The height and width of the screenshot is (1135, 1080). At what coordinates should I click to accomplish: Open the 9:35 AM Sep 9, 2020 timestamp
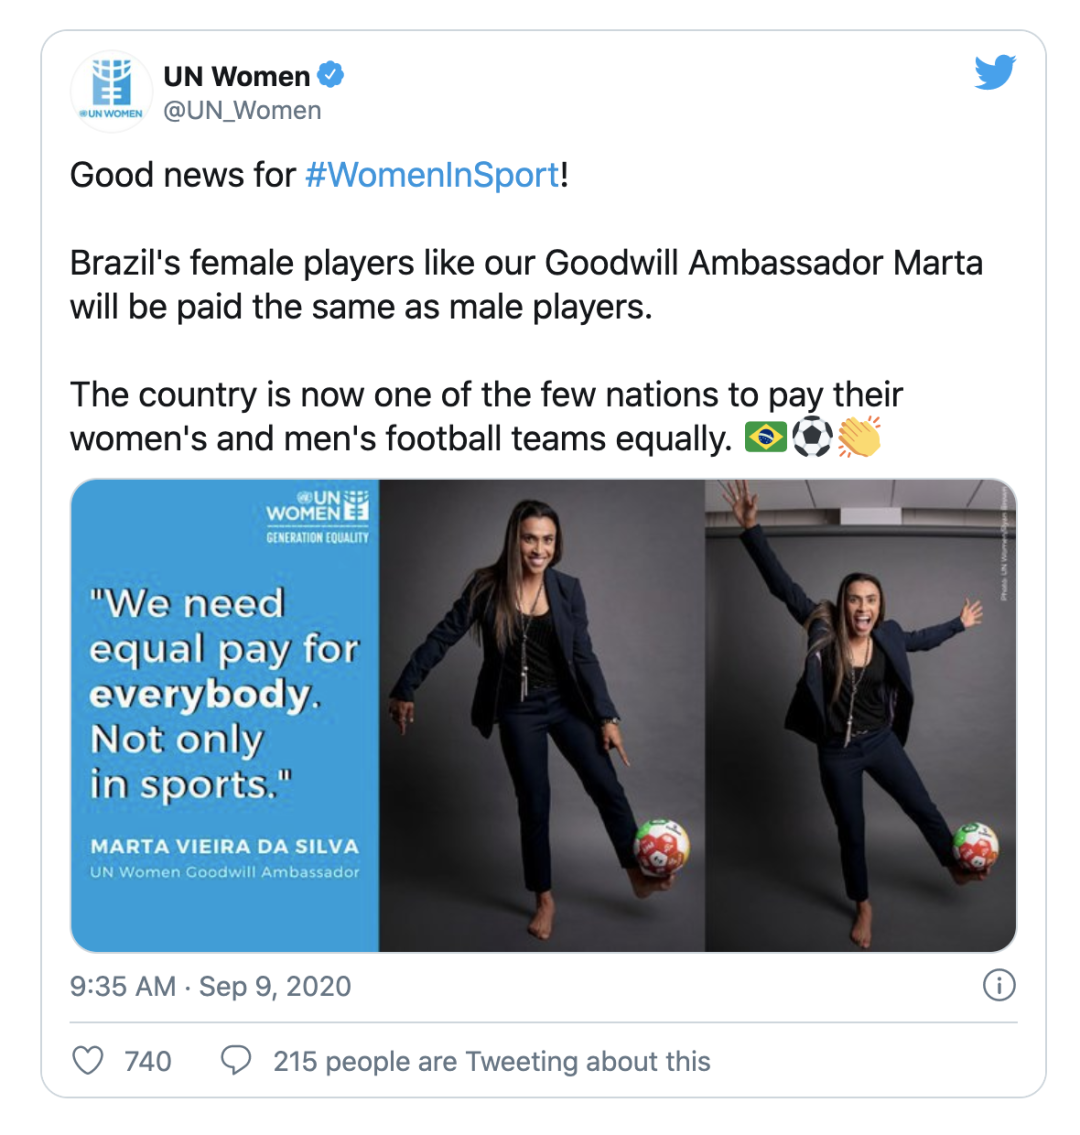[211, 986]
